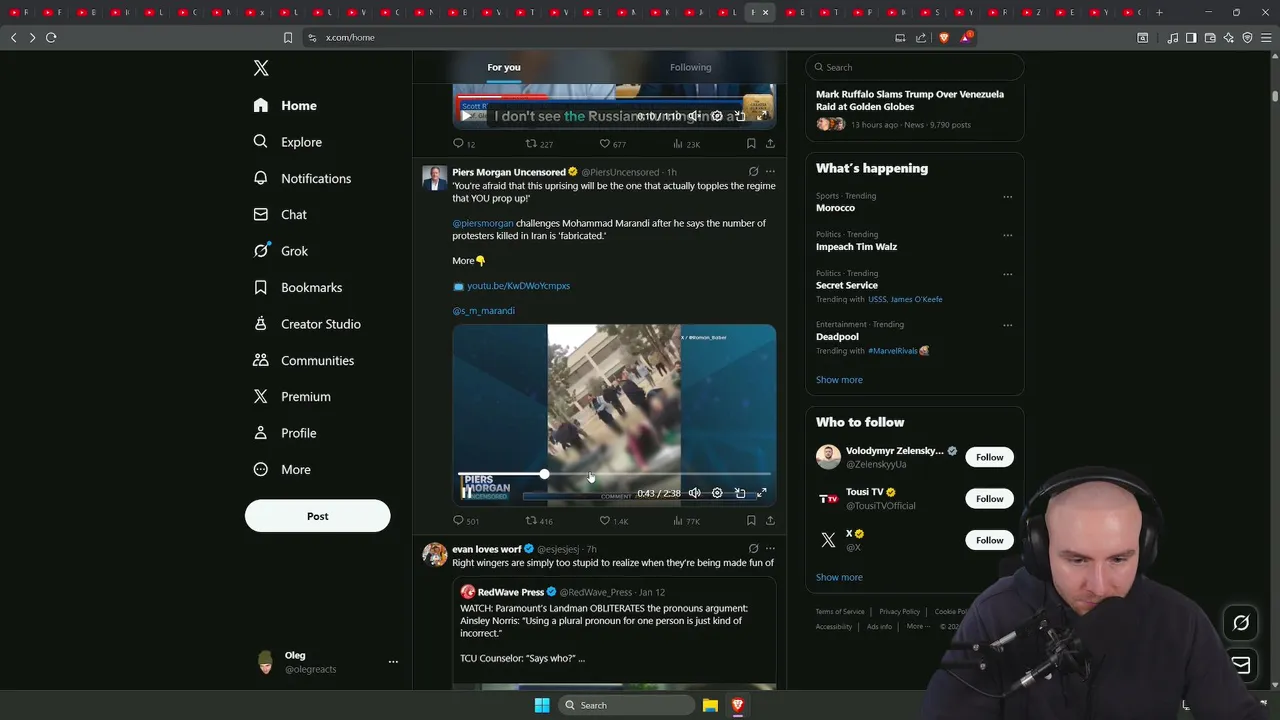Mute the Piers Morgan video
This screenshot has width=1280, height=720.
[695, 493]
